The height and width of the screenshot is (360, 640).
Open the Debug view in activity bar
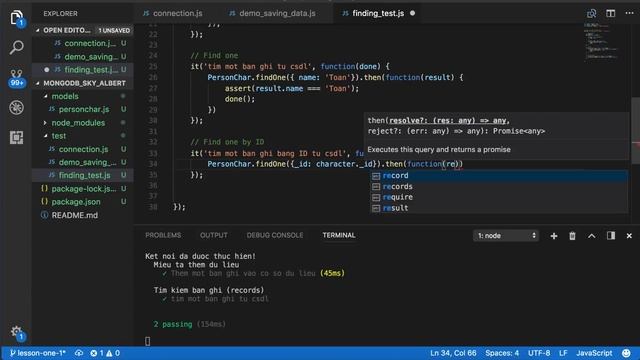point(16,108)
